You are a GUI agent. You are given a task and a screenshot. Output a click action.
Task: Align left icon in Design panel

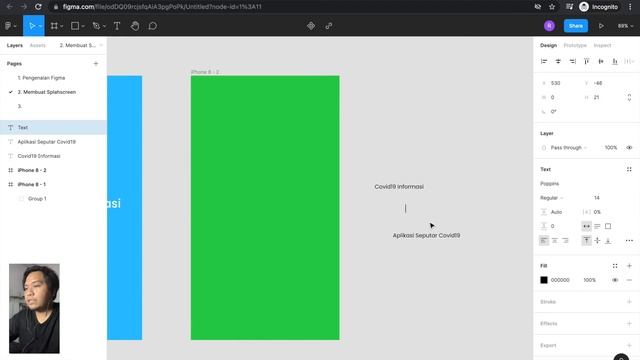[544, 61]
